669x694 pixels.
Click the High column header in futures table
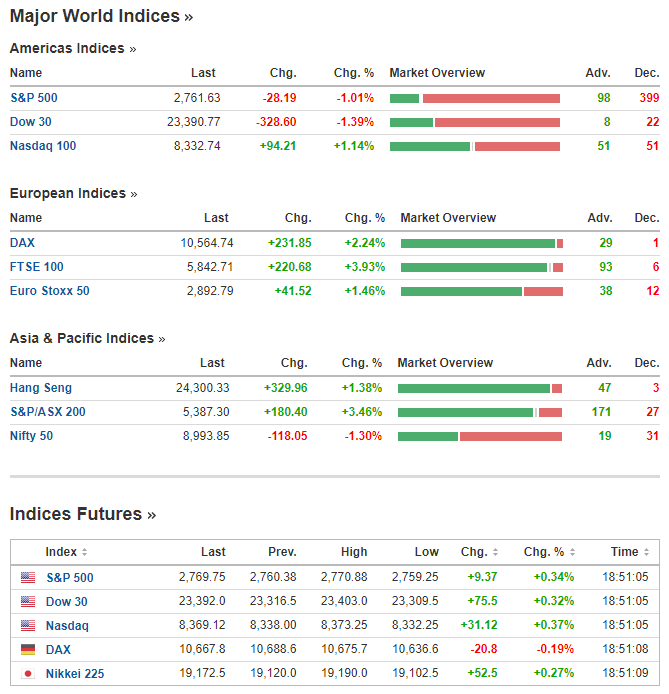pyautogui.click(x=354, y=552)
